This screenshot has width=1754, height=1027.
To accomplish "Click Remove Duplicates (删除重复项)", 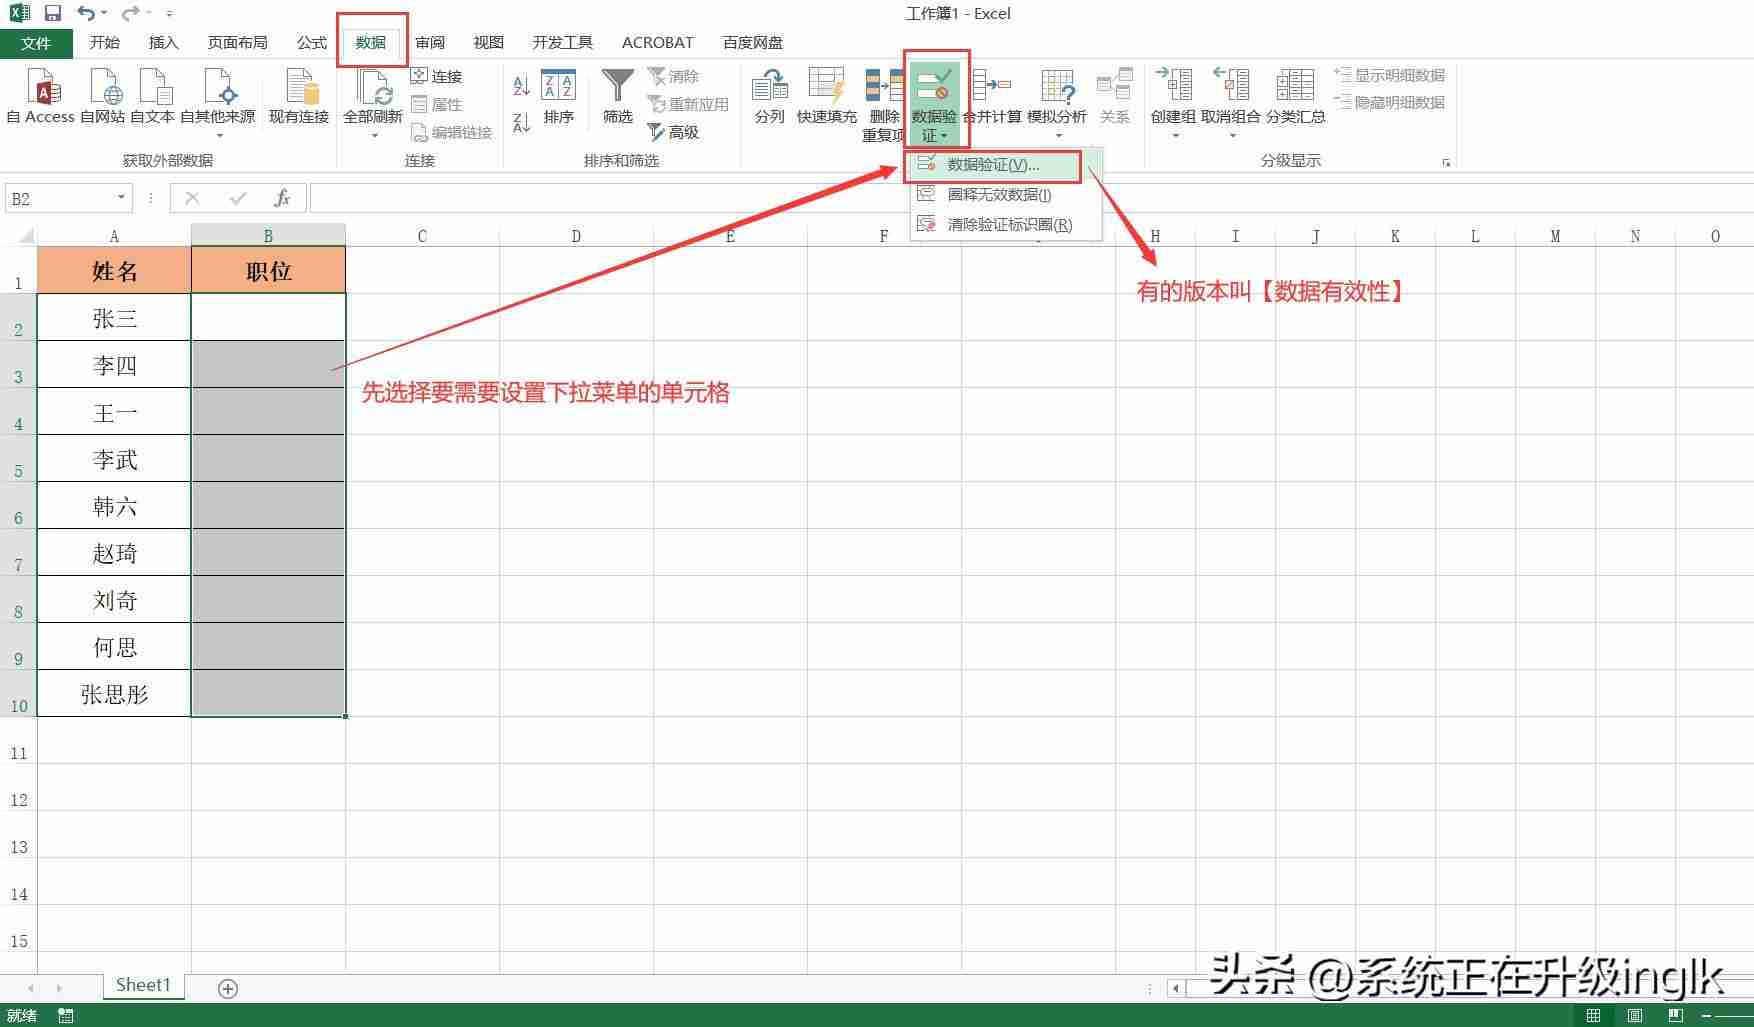I will [883, 104].
